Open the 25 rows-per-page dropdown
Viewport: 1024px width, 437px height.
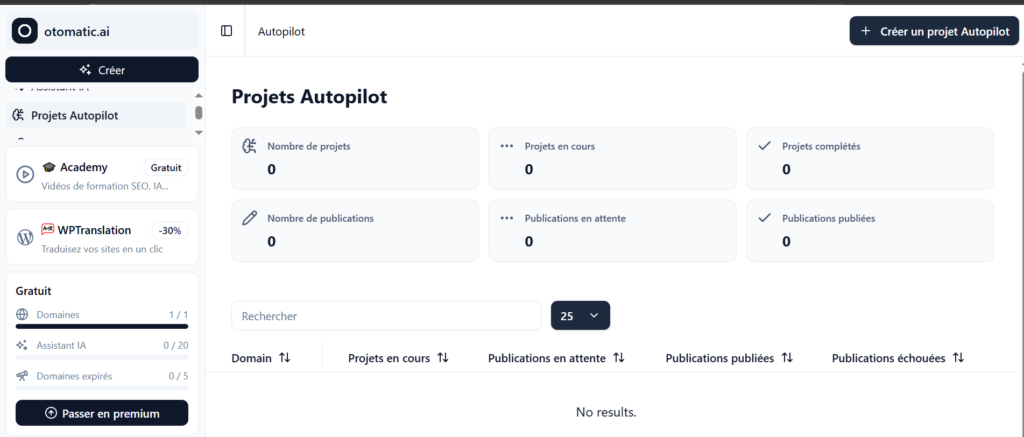point(580,316)
